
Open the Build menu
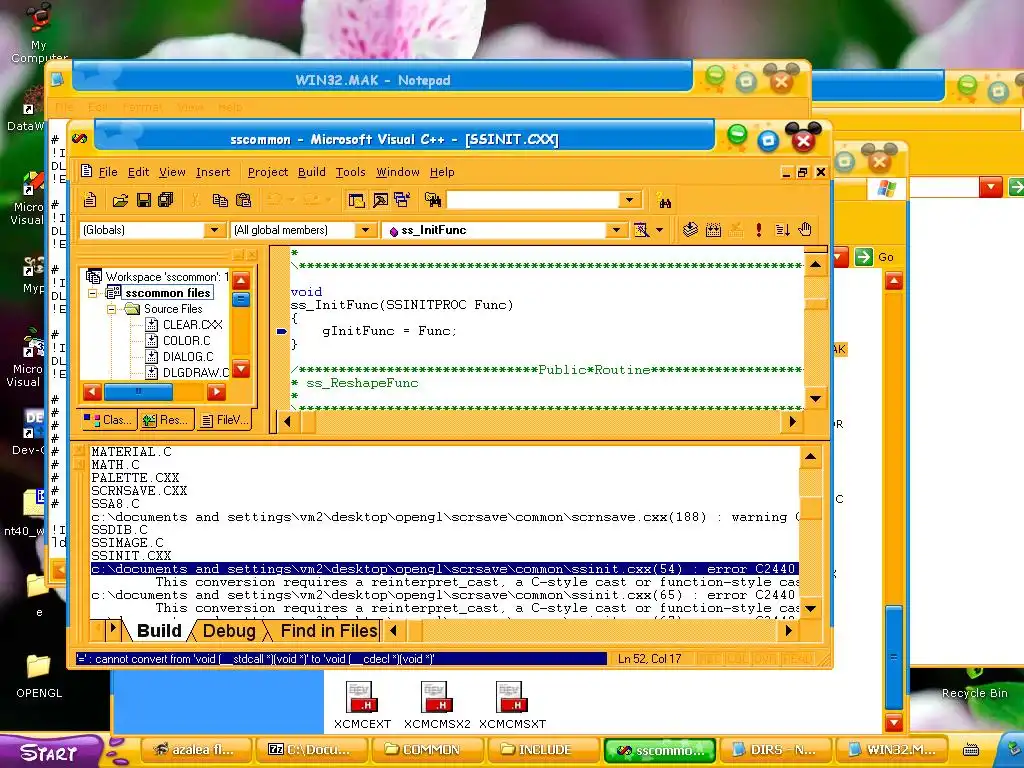pyautogui.click(x=312, y=172)
